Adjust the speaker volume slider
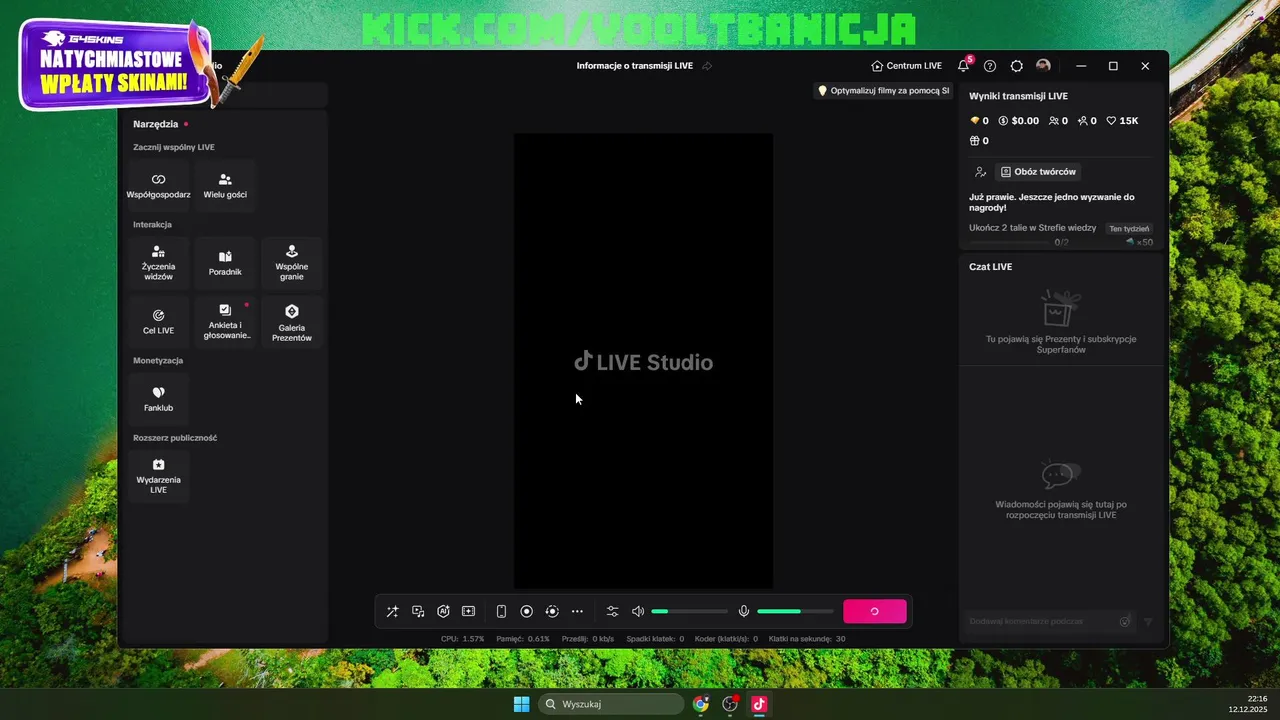The height and width of the screenshot is (720, 1280). point(689,611)
